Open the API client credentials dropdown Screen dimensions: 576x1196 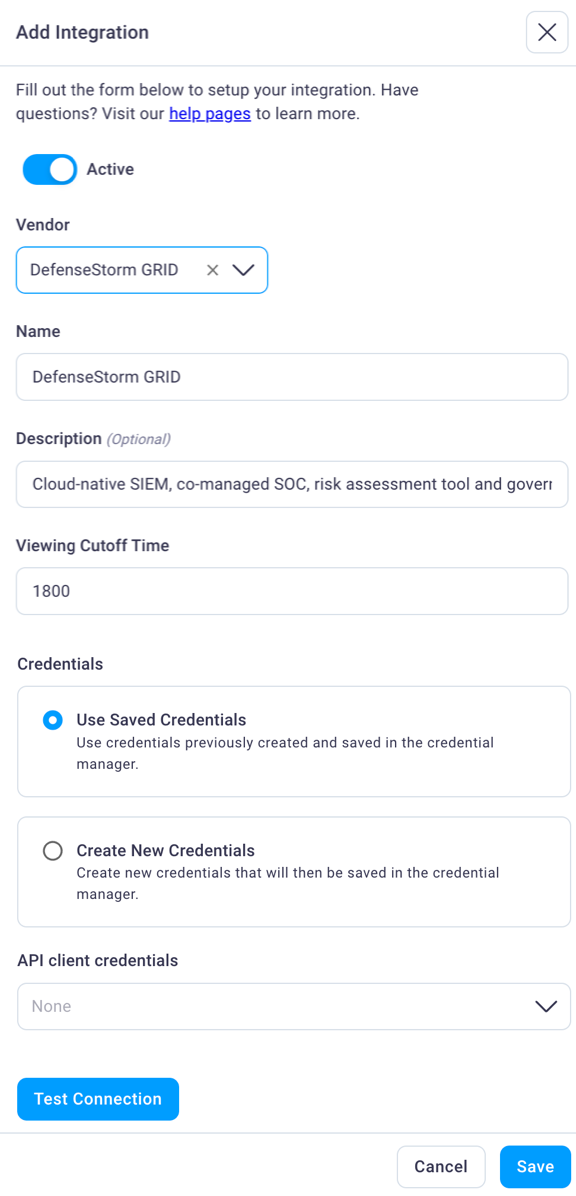point(294,1006)
